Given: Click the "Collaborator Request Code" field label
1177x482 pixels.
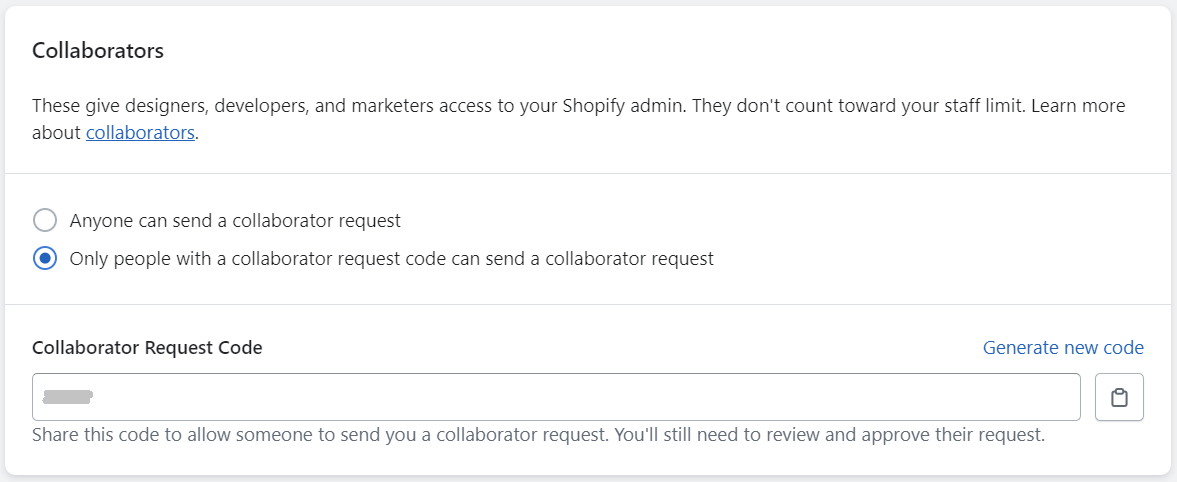Looking at the screenshot, I should pos(147,348).
